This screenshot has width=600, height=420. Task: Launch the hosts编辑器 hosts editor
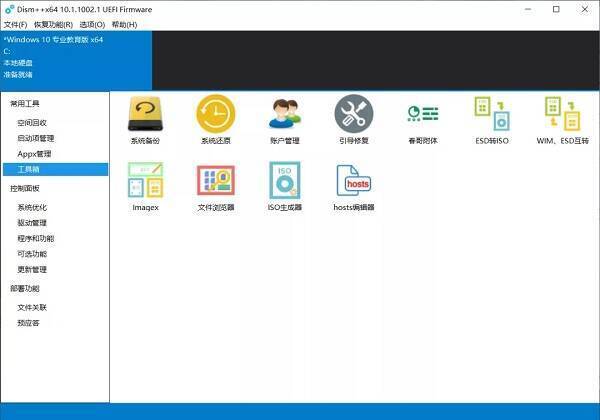click(354, 186)
